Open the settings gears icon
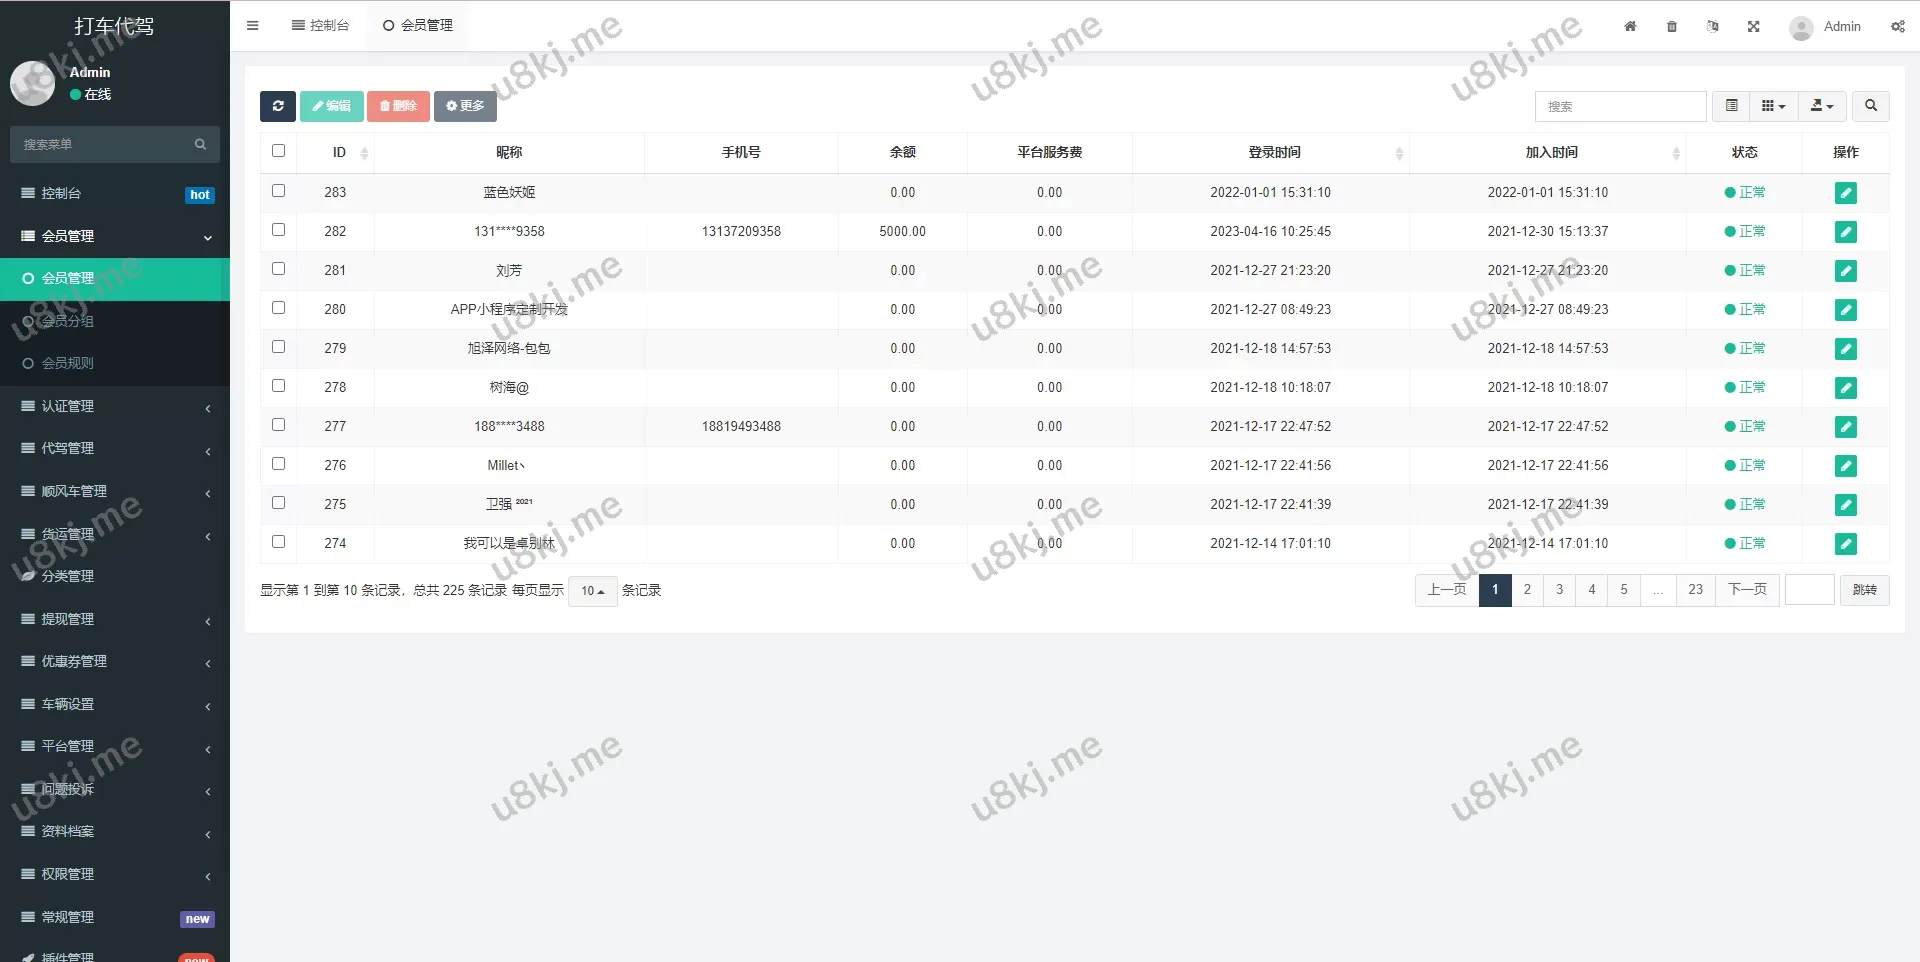1920x962 pixels. 1897,27
